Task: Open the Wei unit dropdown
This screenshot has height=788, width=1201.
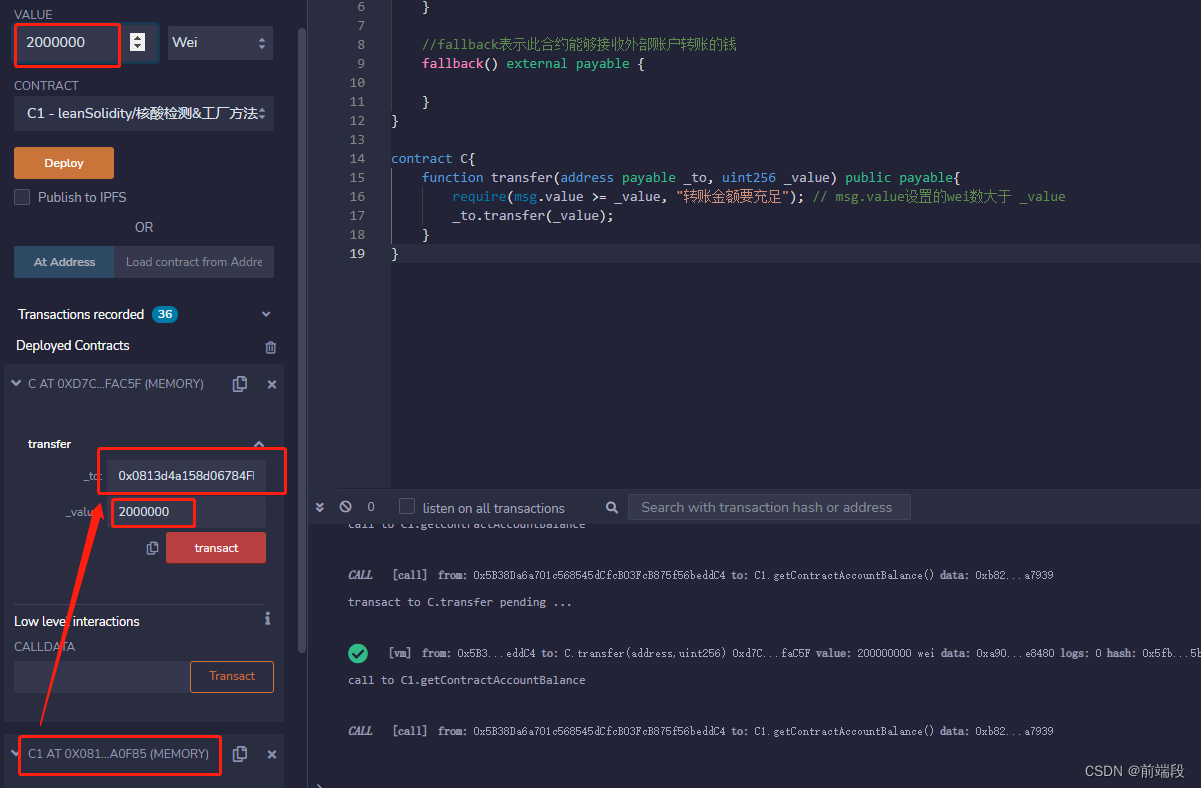Action: tap(220, 43)
